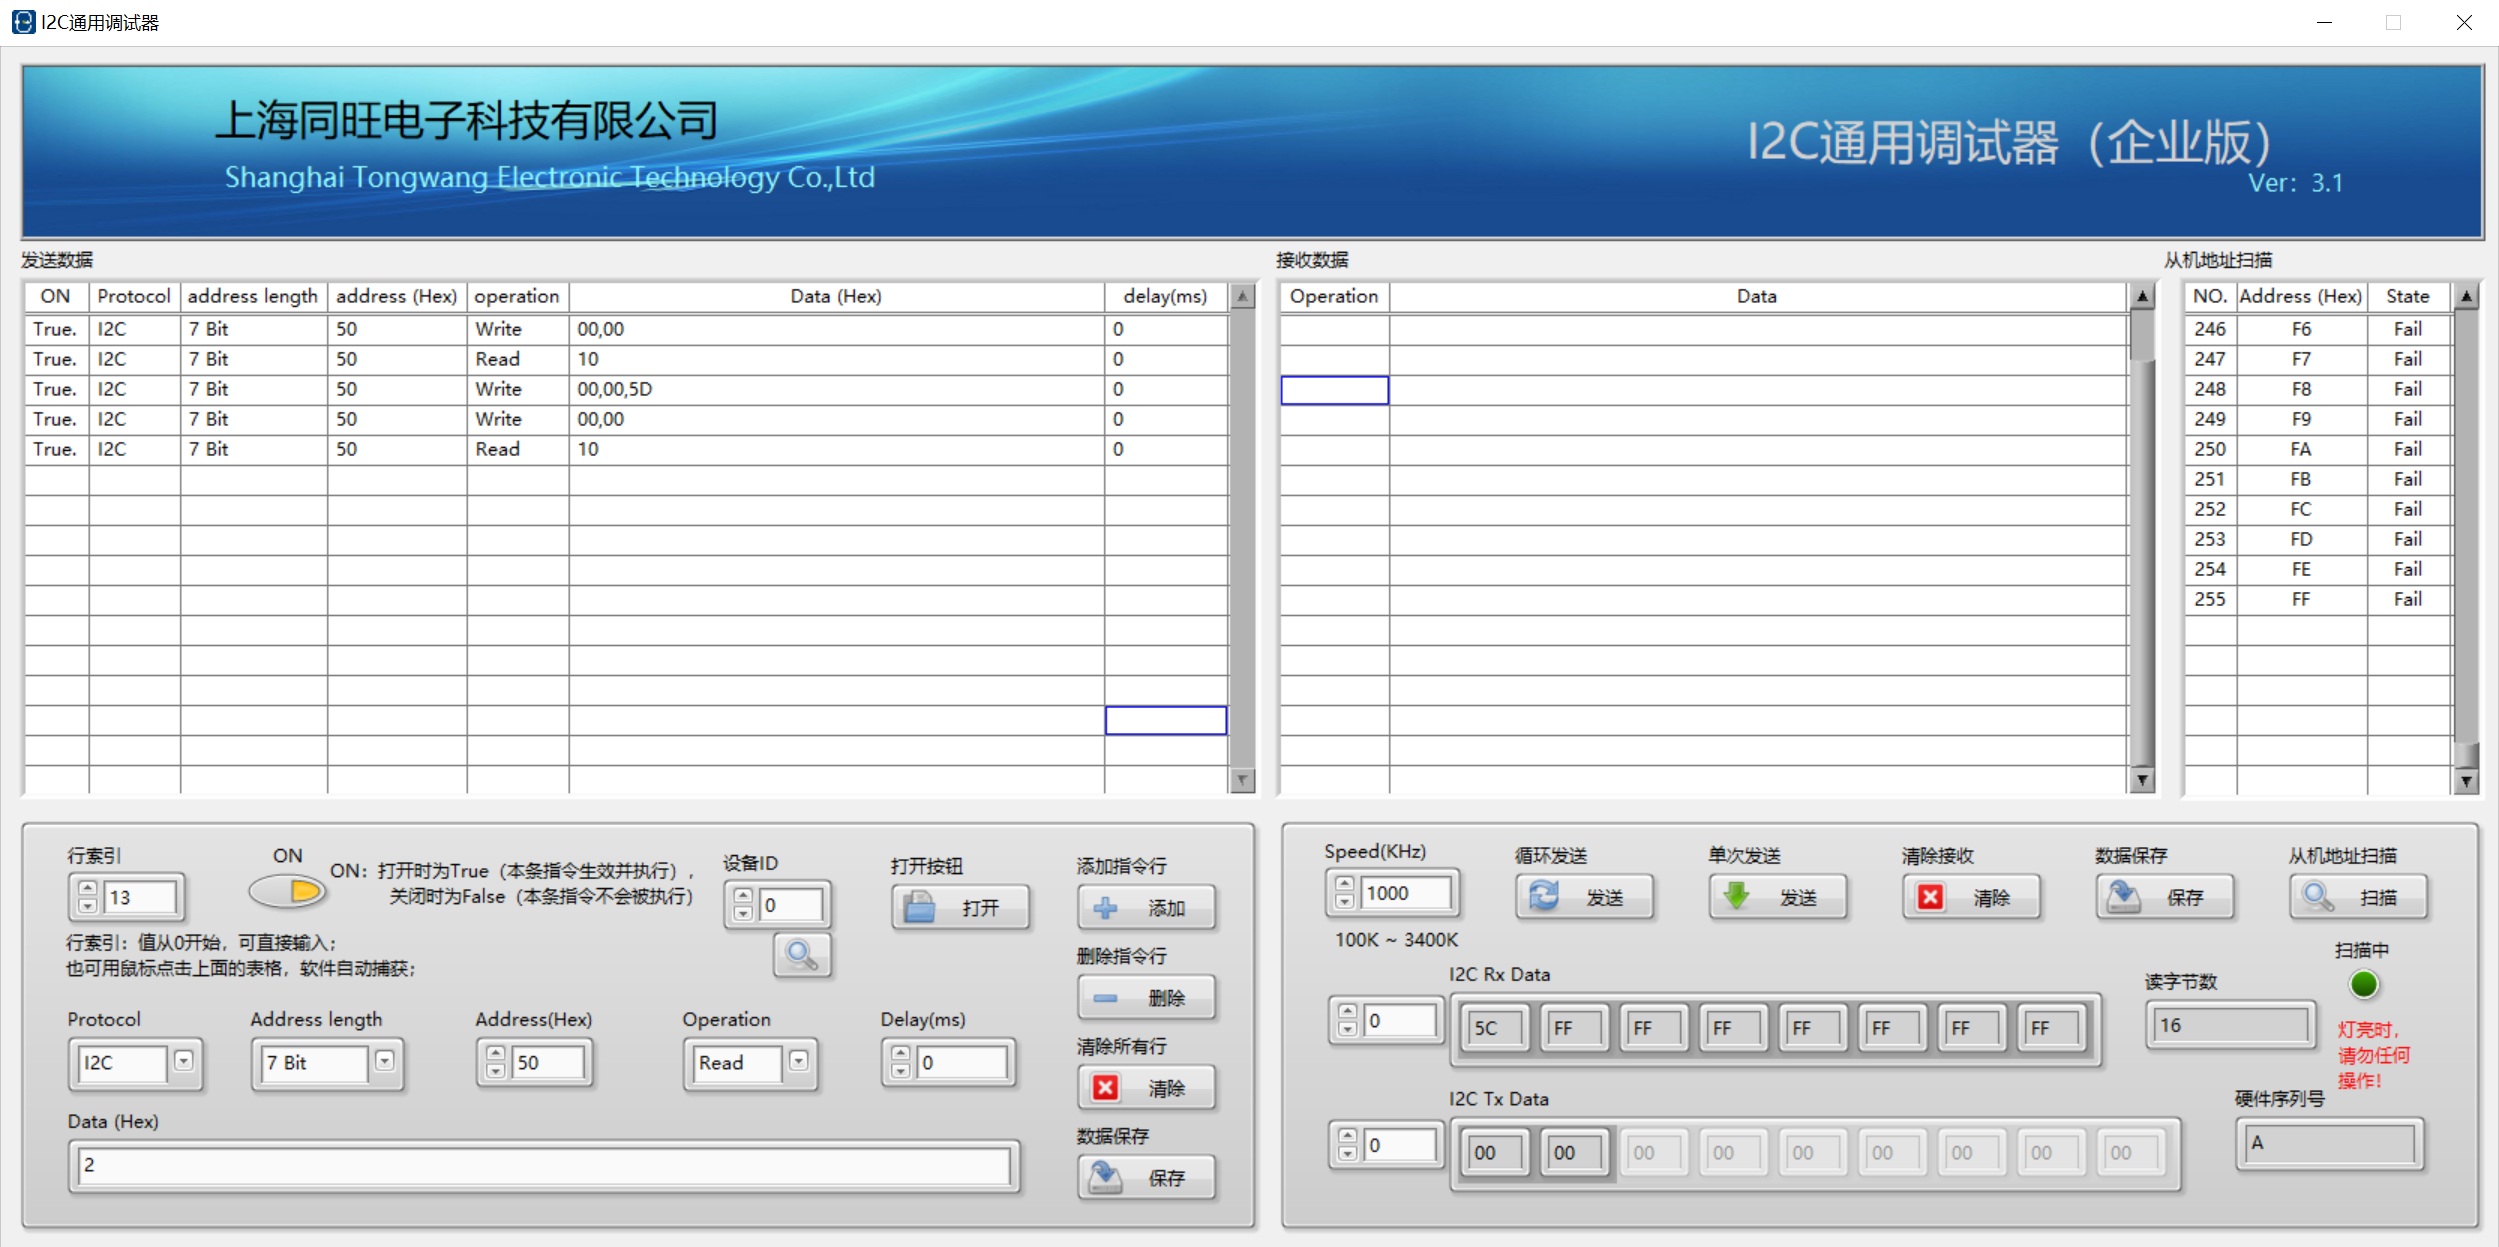Click the I2C Rx Data index stepper

tap(1348, 1019)
